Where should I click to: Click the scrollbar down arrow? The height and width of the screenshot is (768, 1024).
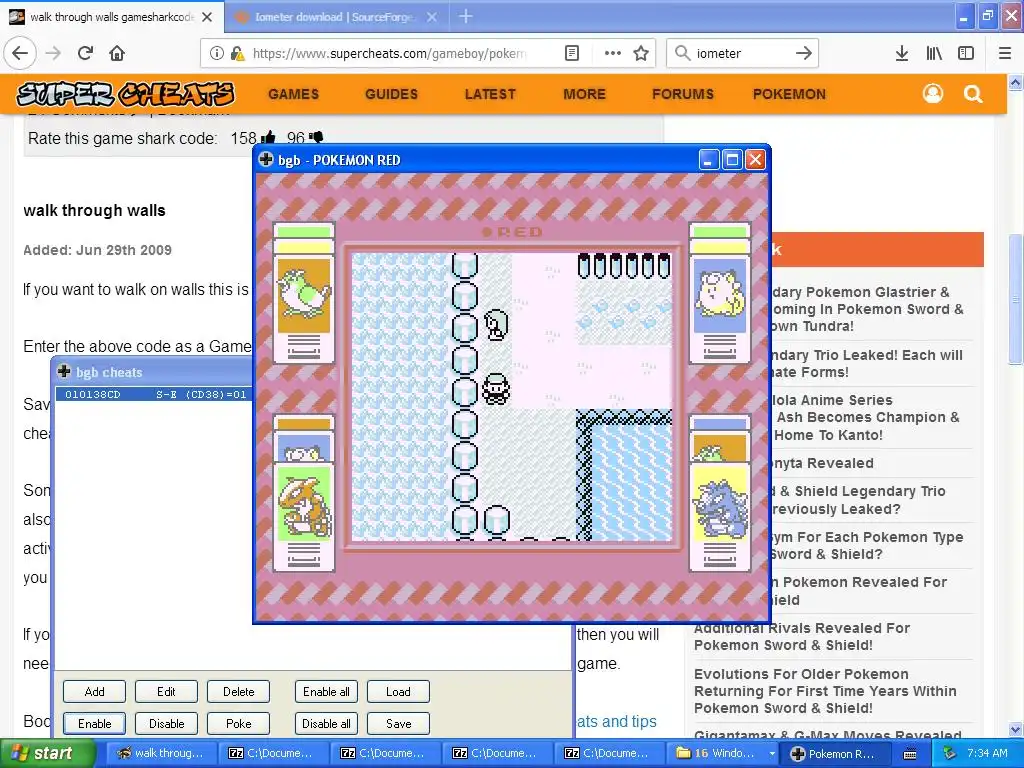click(1016, 729)
